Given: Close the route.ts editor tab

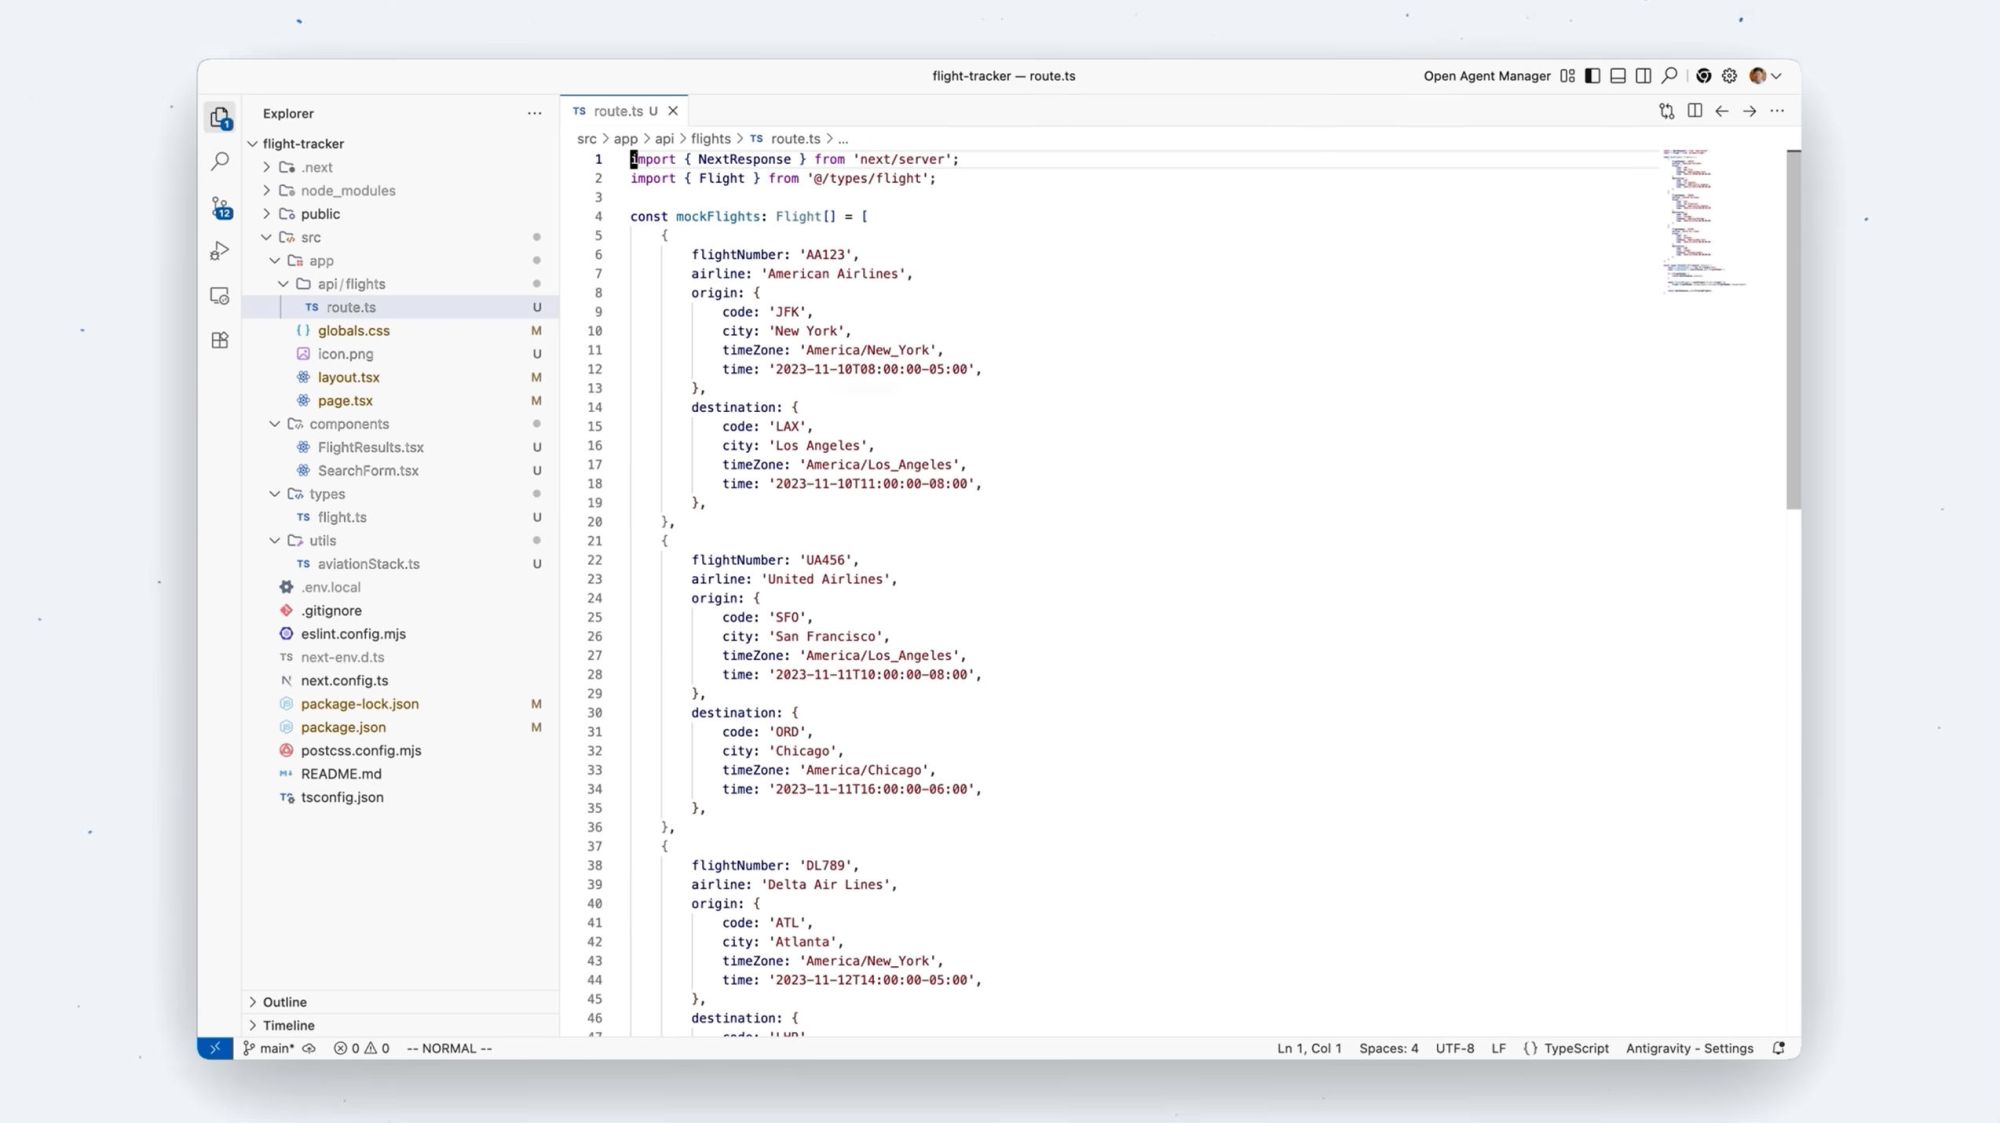Looking at the screenshot, I should click(673, 111).
